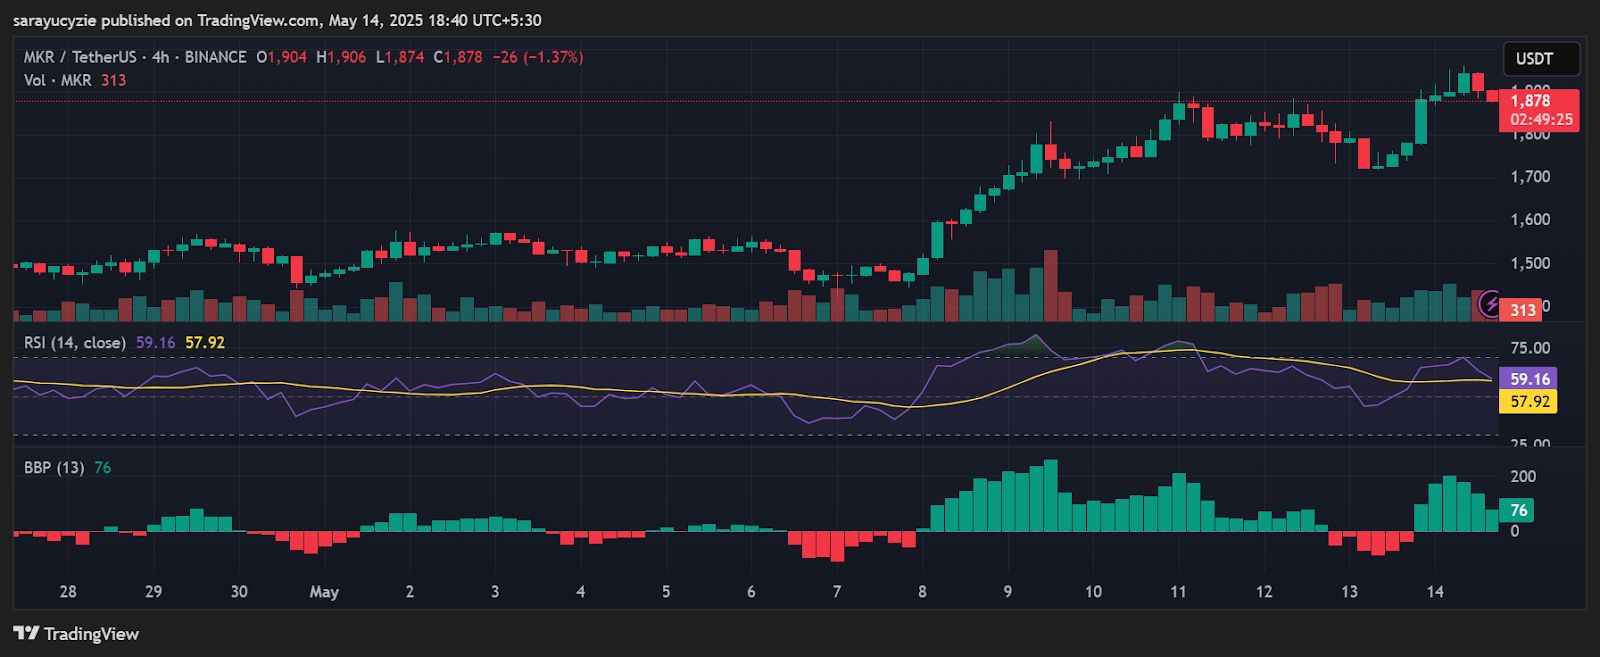Click the BBP legend value 76
1600x657 pixels.
[x=102, y=467]
